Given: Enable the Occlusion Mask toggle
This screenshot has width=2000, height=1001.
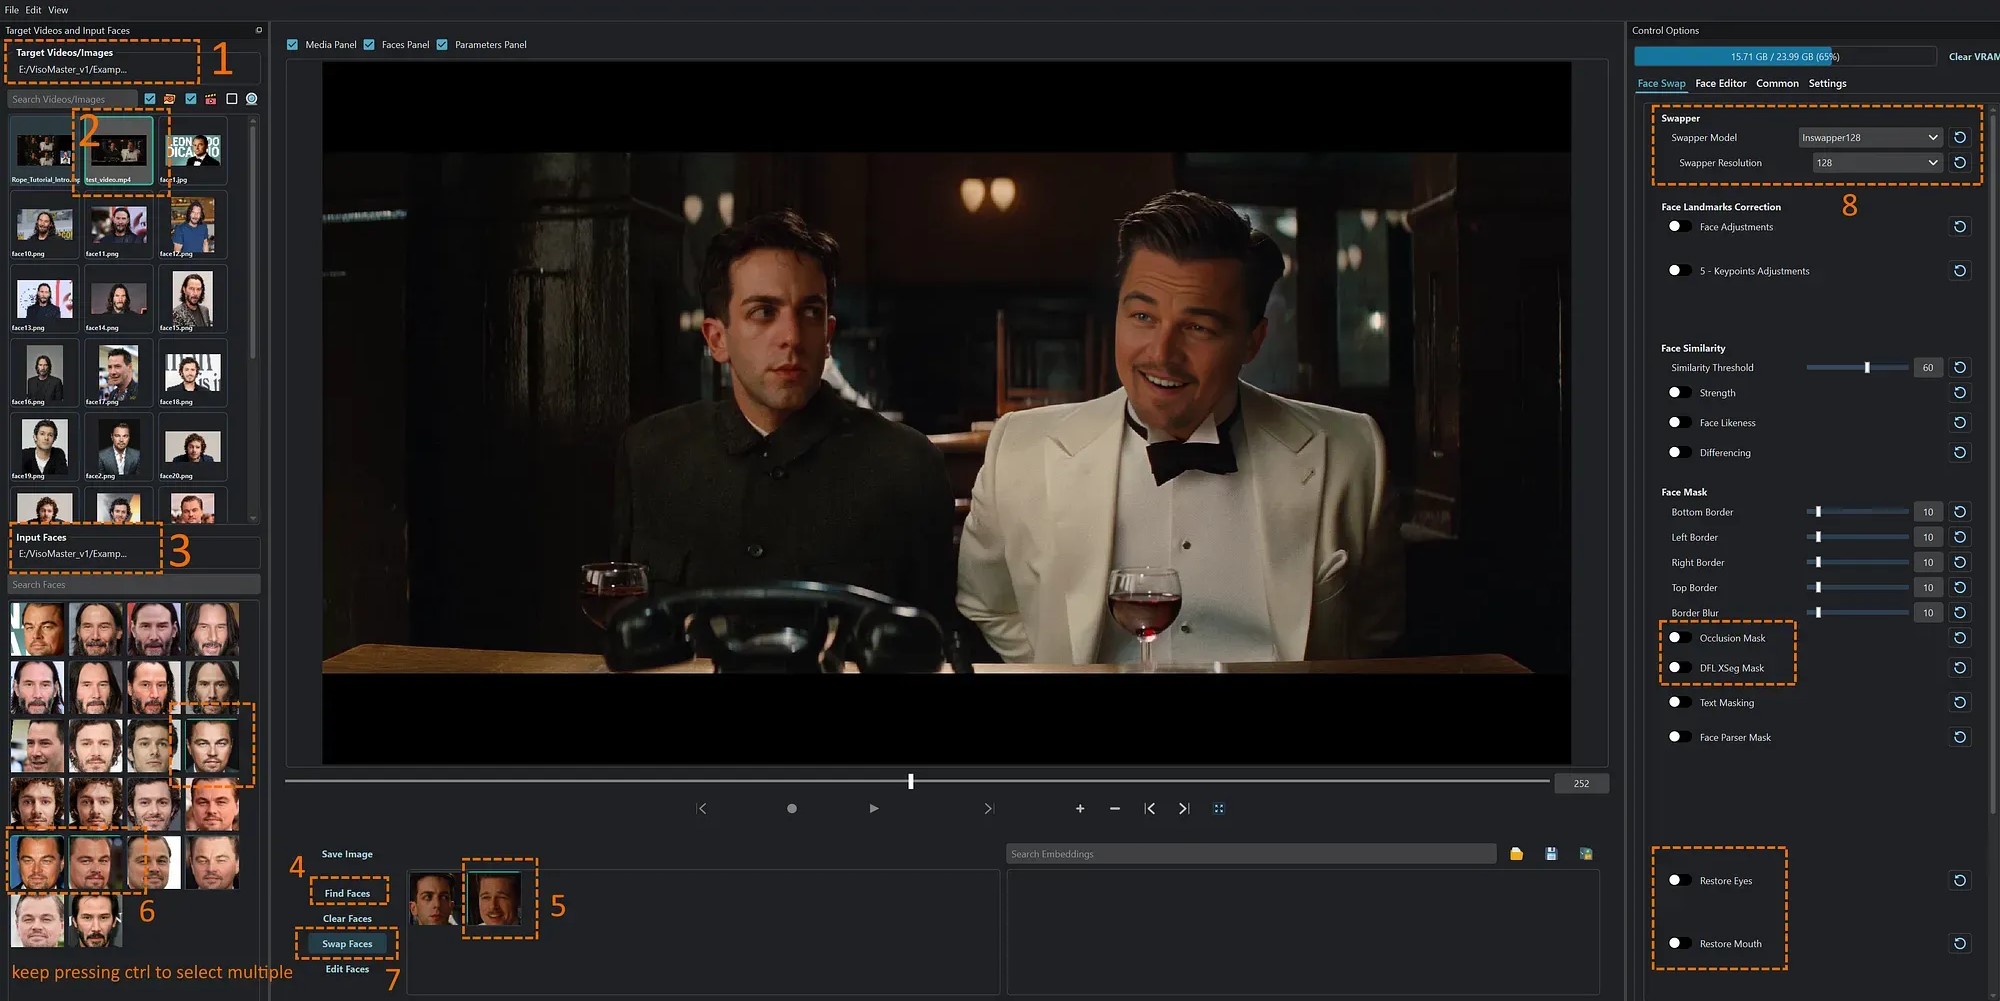Looking at the screenshot, I should (1680, 638).
